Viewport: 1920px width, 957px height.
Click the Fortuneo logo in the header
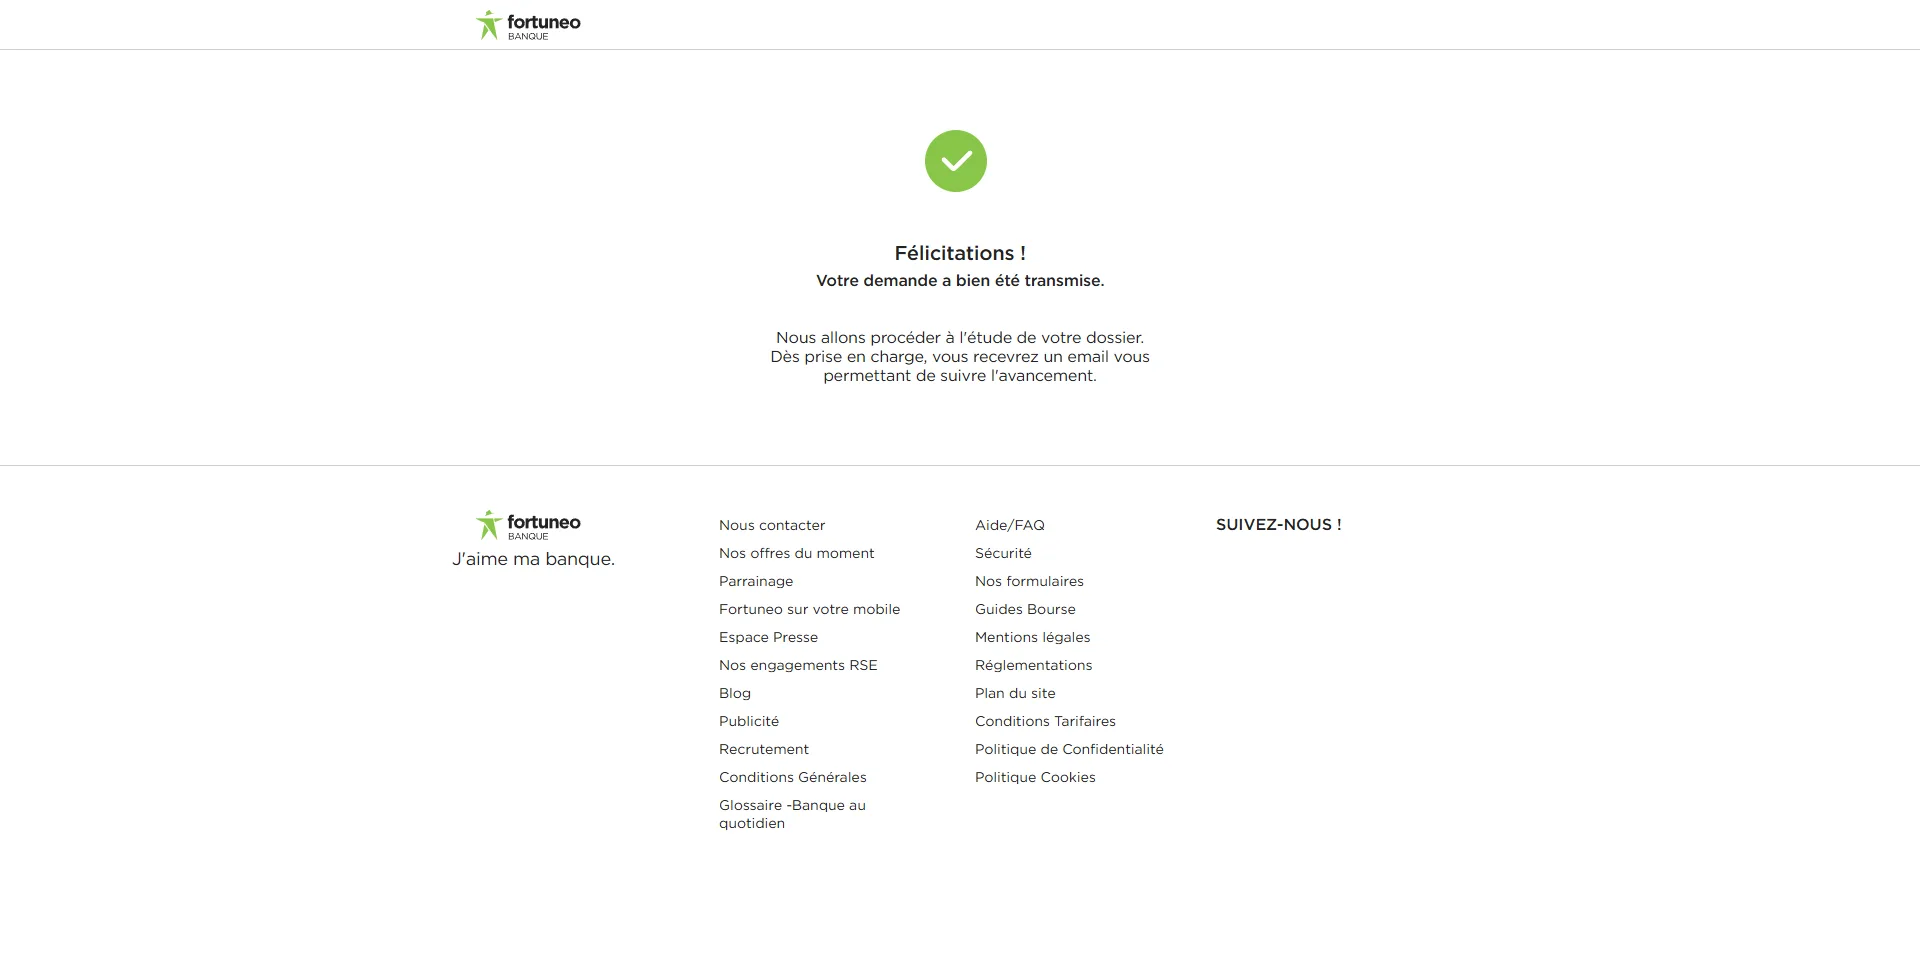[x=528, y=25]
